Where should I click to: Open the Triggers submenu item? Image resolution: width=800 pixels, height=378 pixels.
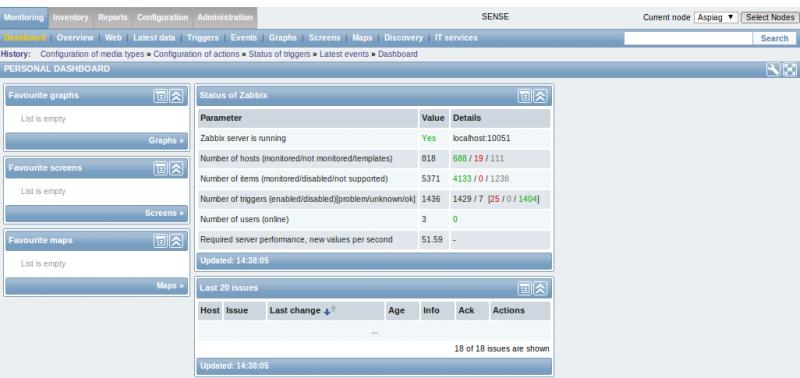(x=203, y=38)
